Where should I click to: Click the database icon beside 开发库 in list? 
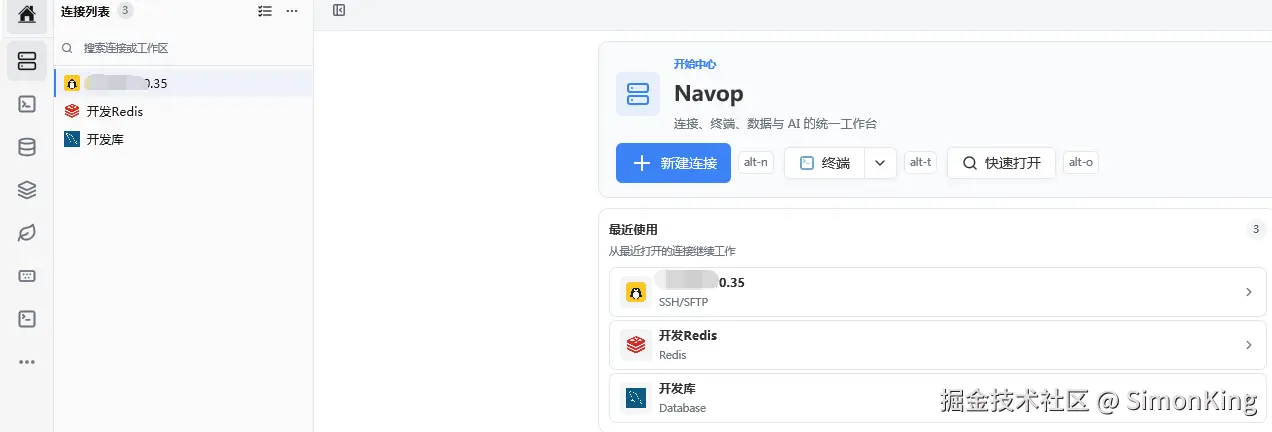pyautogui.click(x=72, y=139)
